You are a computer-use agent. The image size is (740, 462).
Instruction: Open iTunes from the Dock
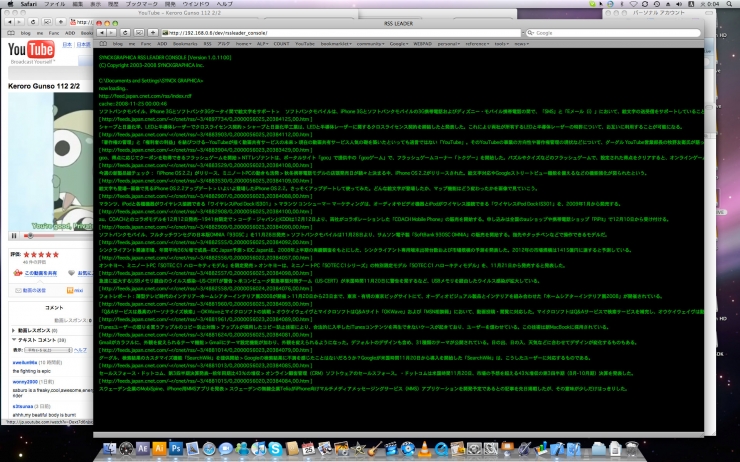tap(259, 448)
